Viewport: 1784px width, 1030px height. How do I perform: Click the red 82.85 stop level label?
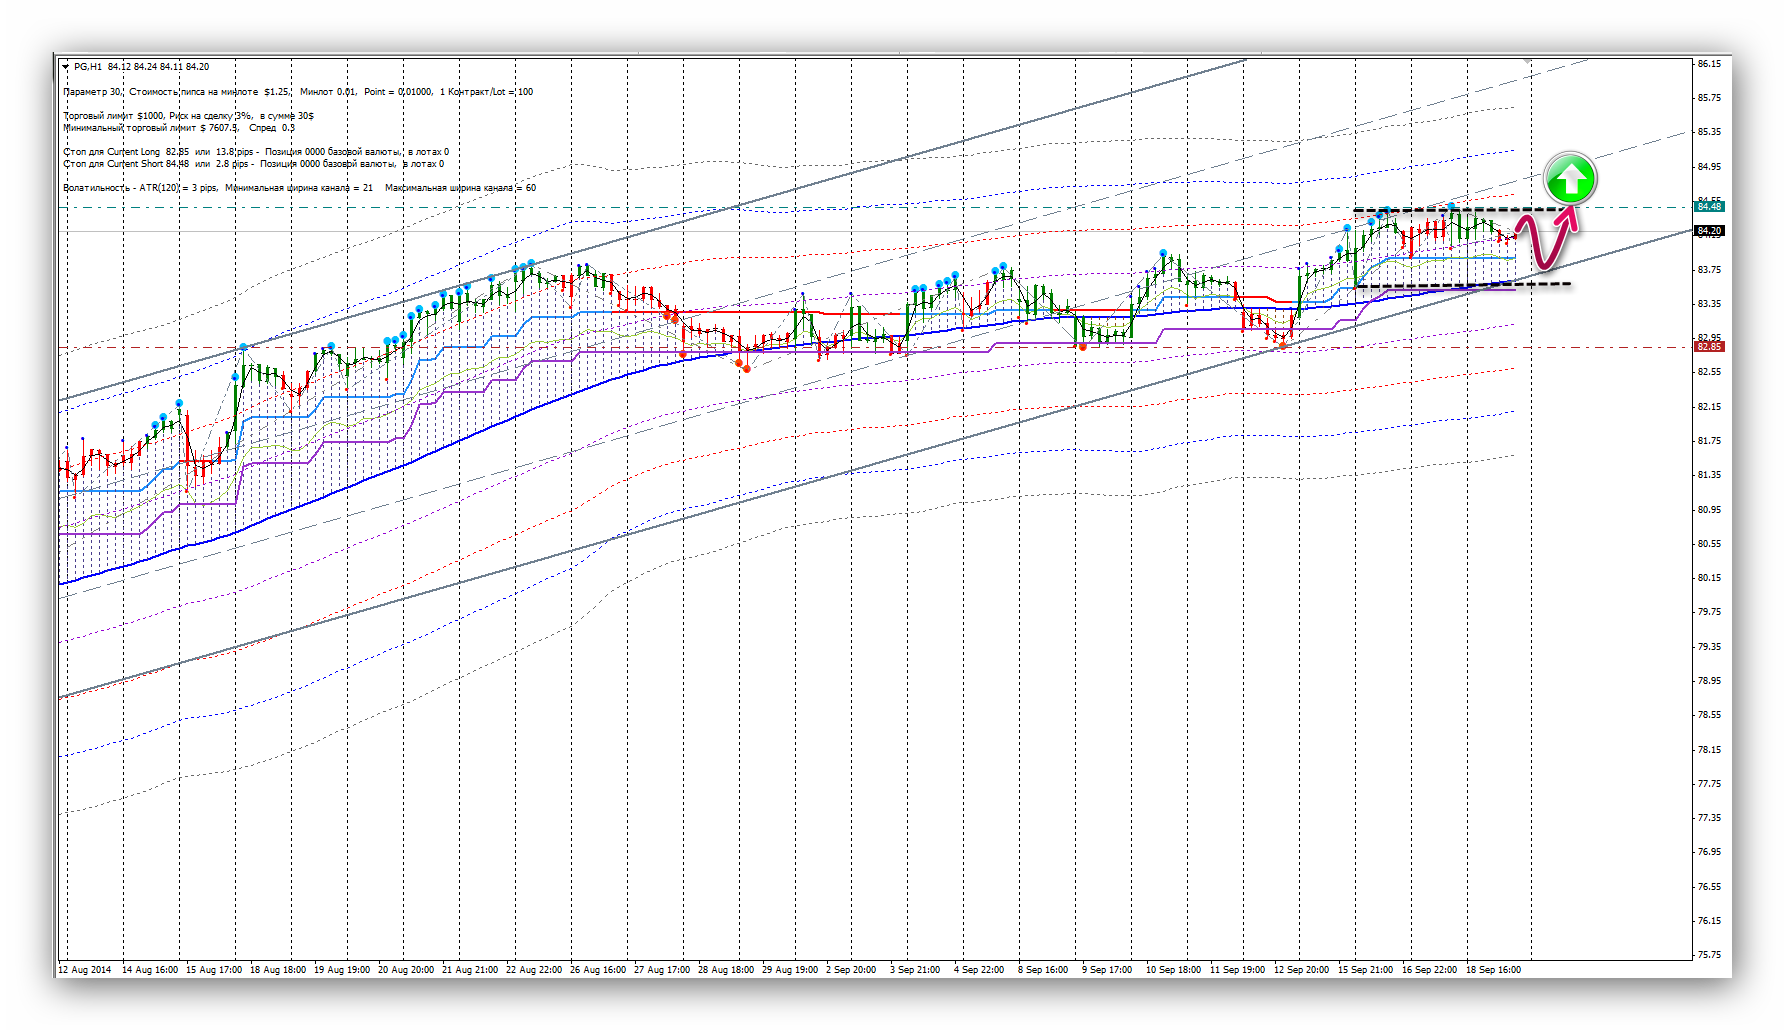click(x=1709, y=347)
